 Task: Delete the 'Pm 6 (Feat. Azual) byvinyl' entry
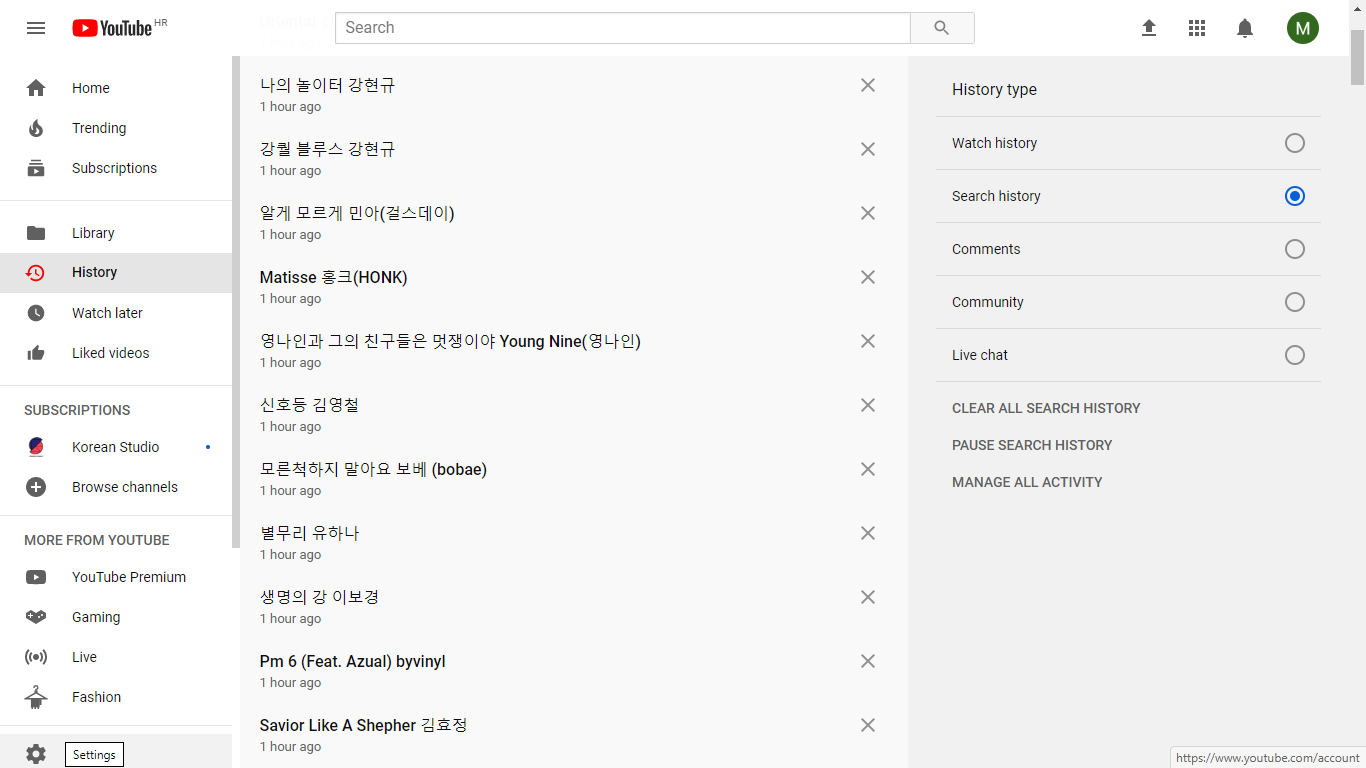(868, 661)
